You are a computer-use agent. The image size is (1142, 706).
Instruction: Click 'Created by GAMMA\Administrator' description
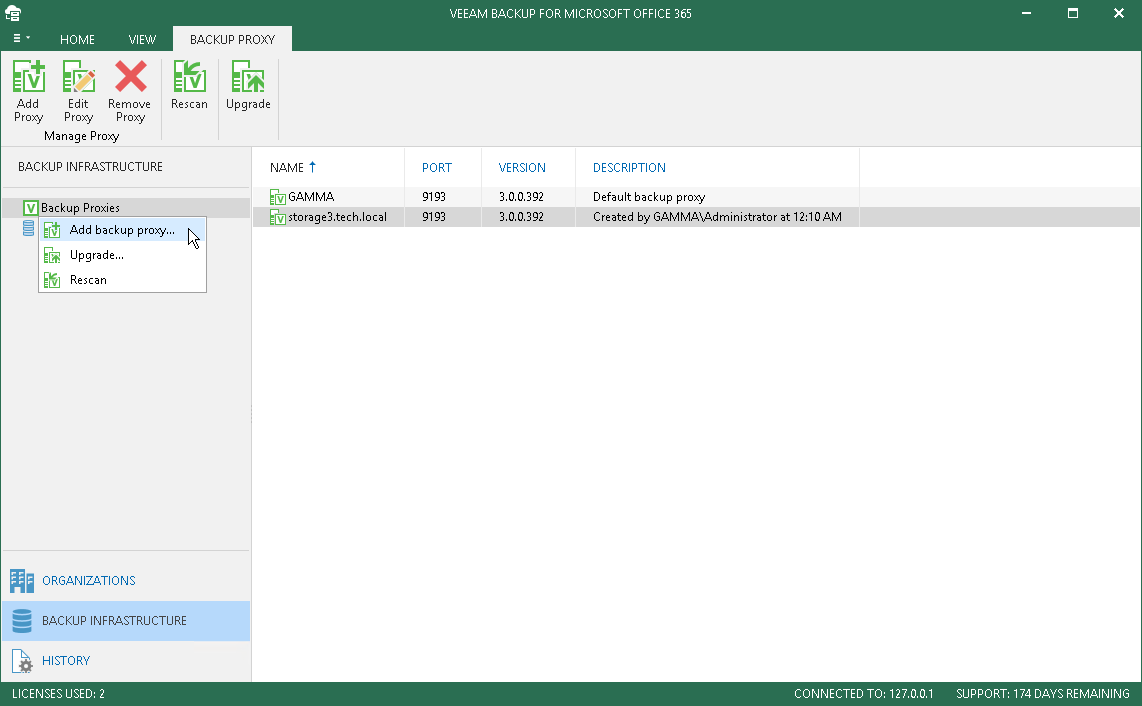click(717, 217)
